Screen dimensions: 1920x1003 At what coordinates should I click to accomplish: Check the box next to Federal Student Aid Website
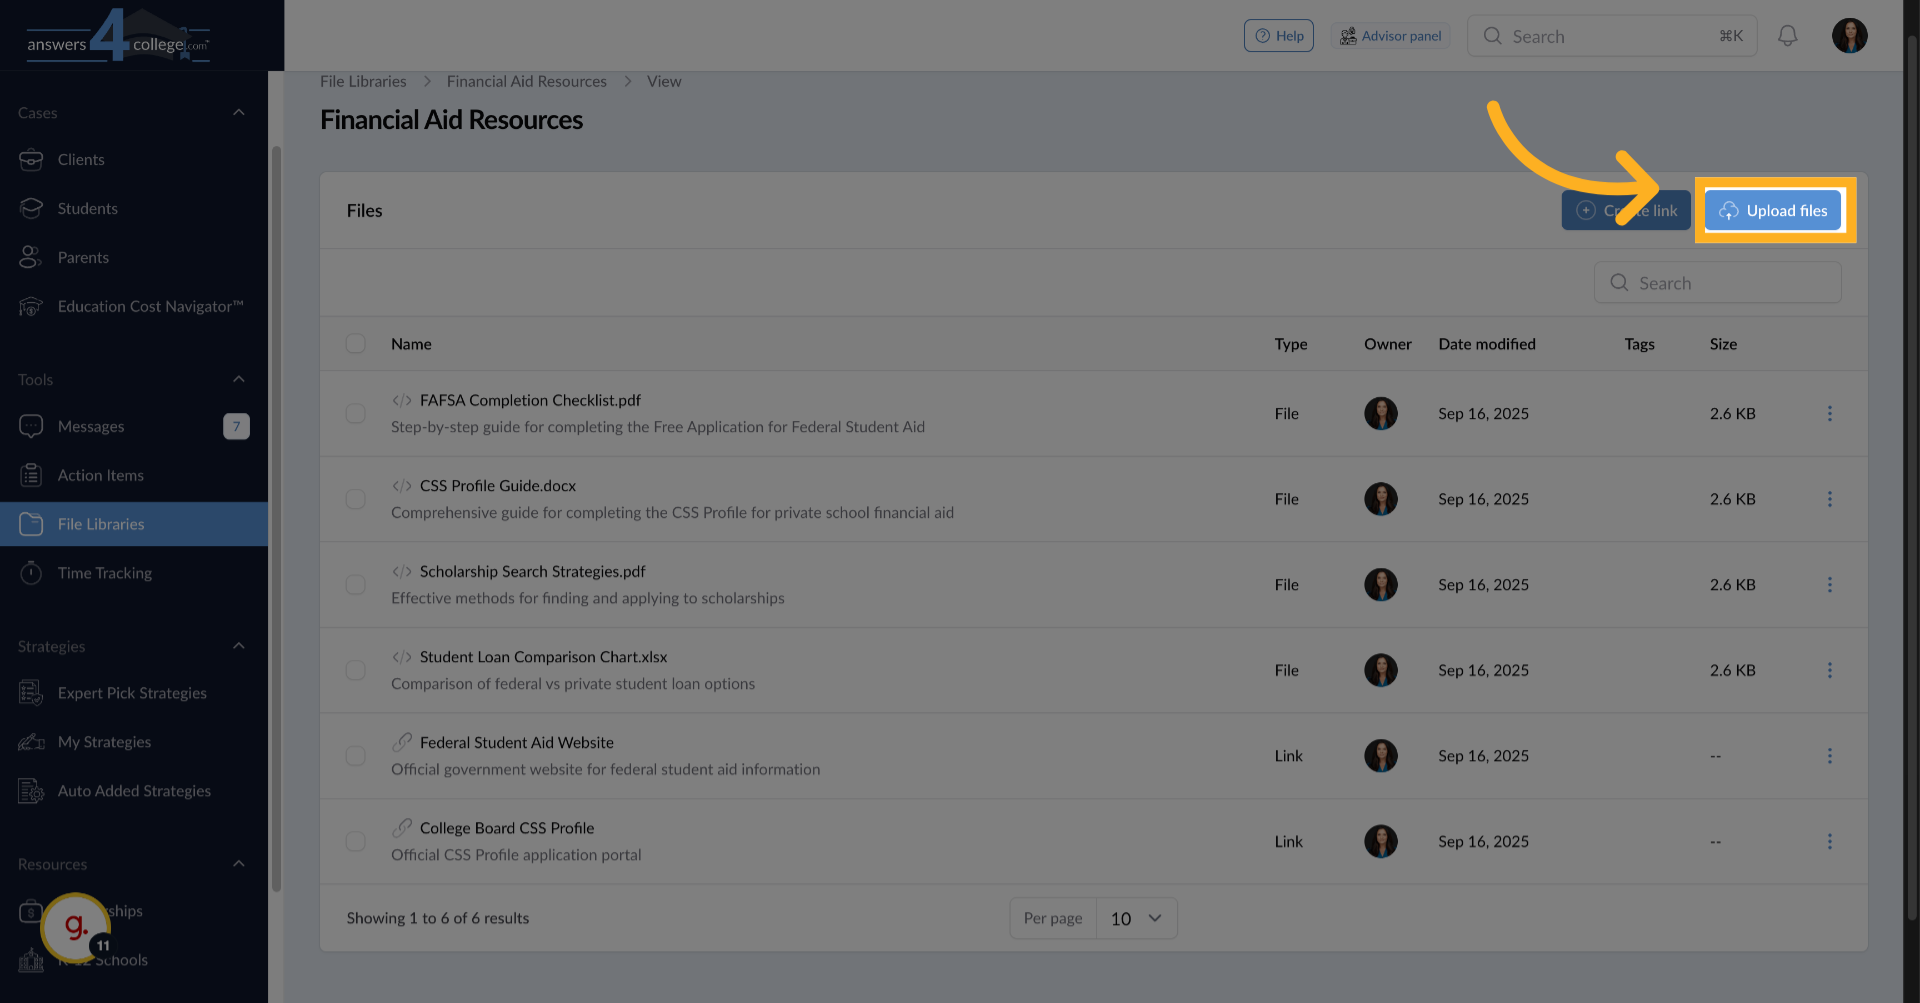(355, 756)
